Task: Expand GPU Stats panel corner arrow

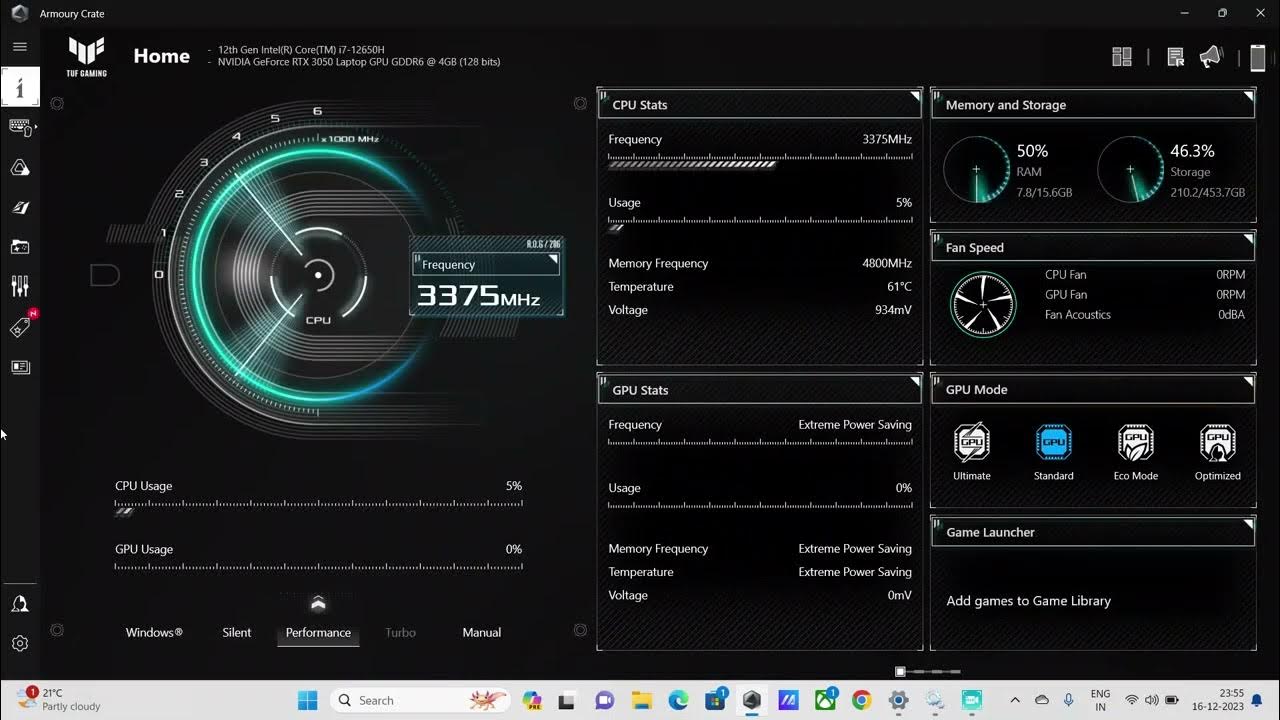Action: 914,382
